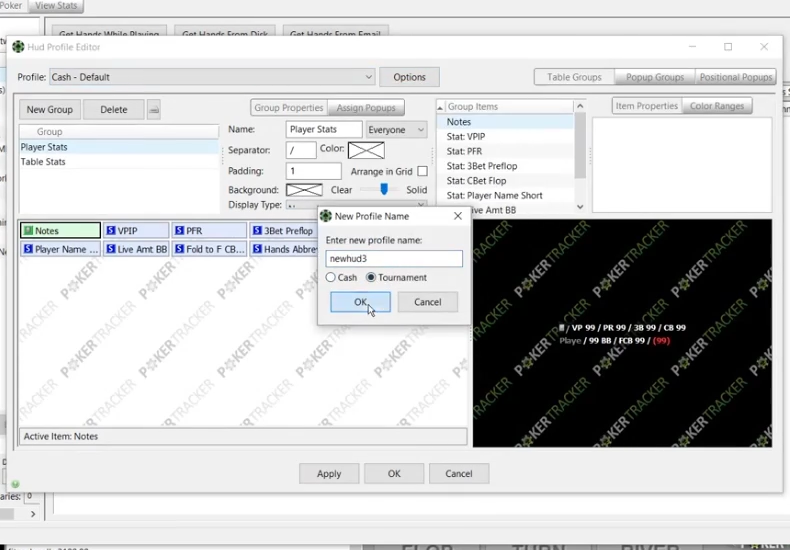Switch to the Popup Groups tab
The height and width of the screenshot is (550, 790).
click(x=654, y=77)
